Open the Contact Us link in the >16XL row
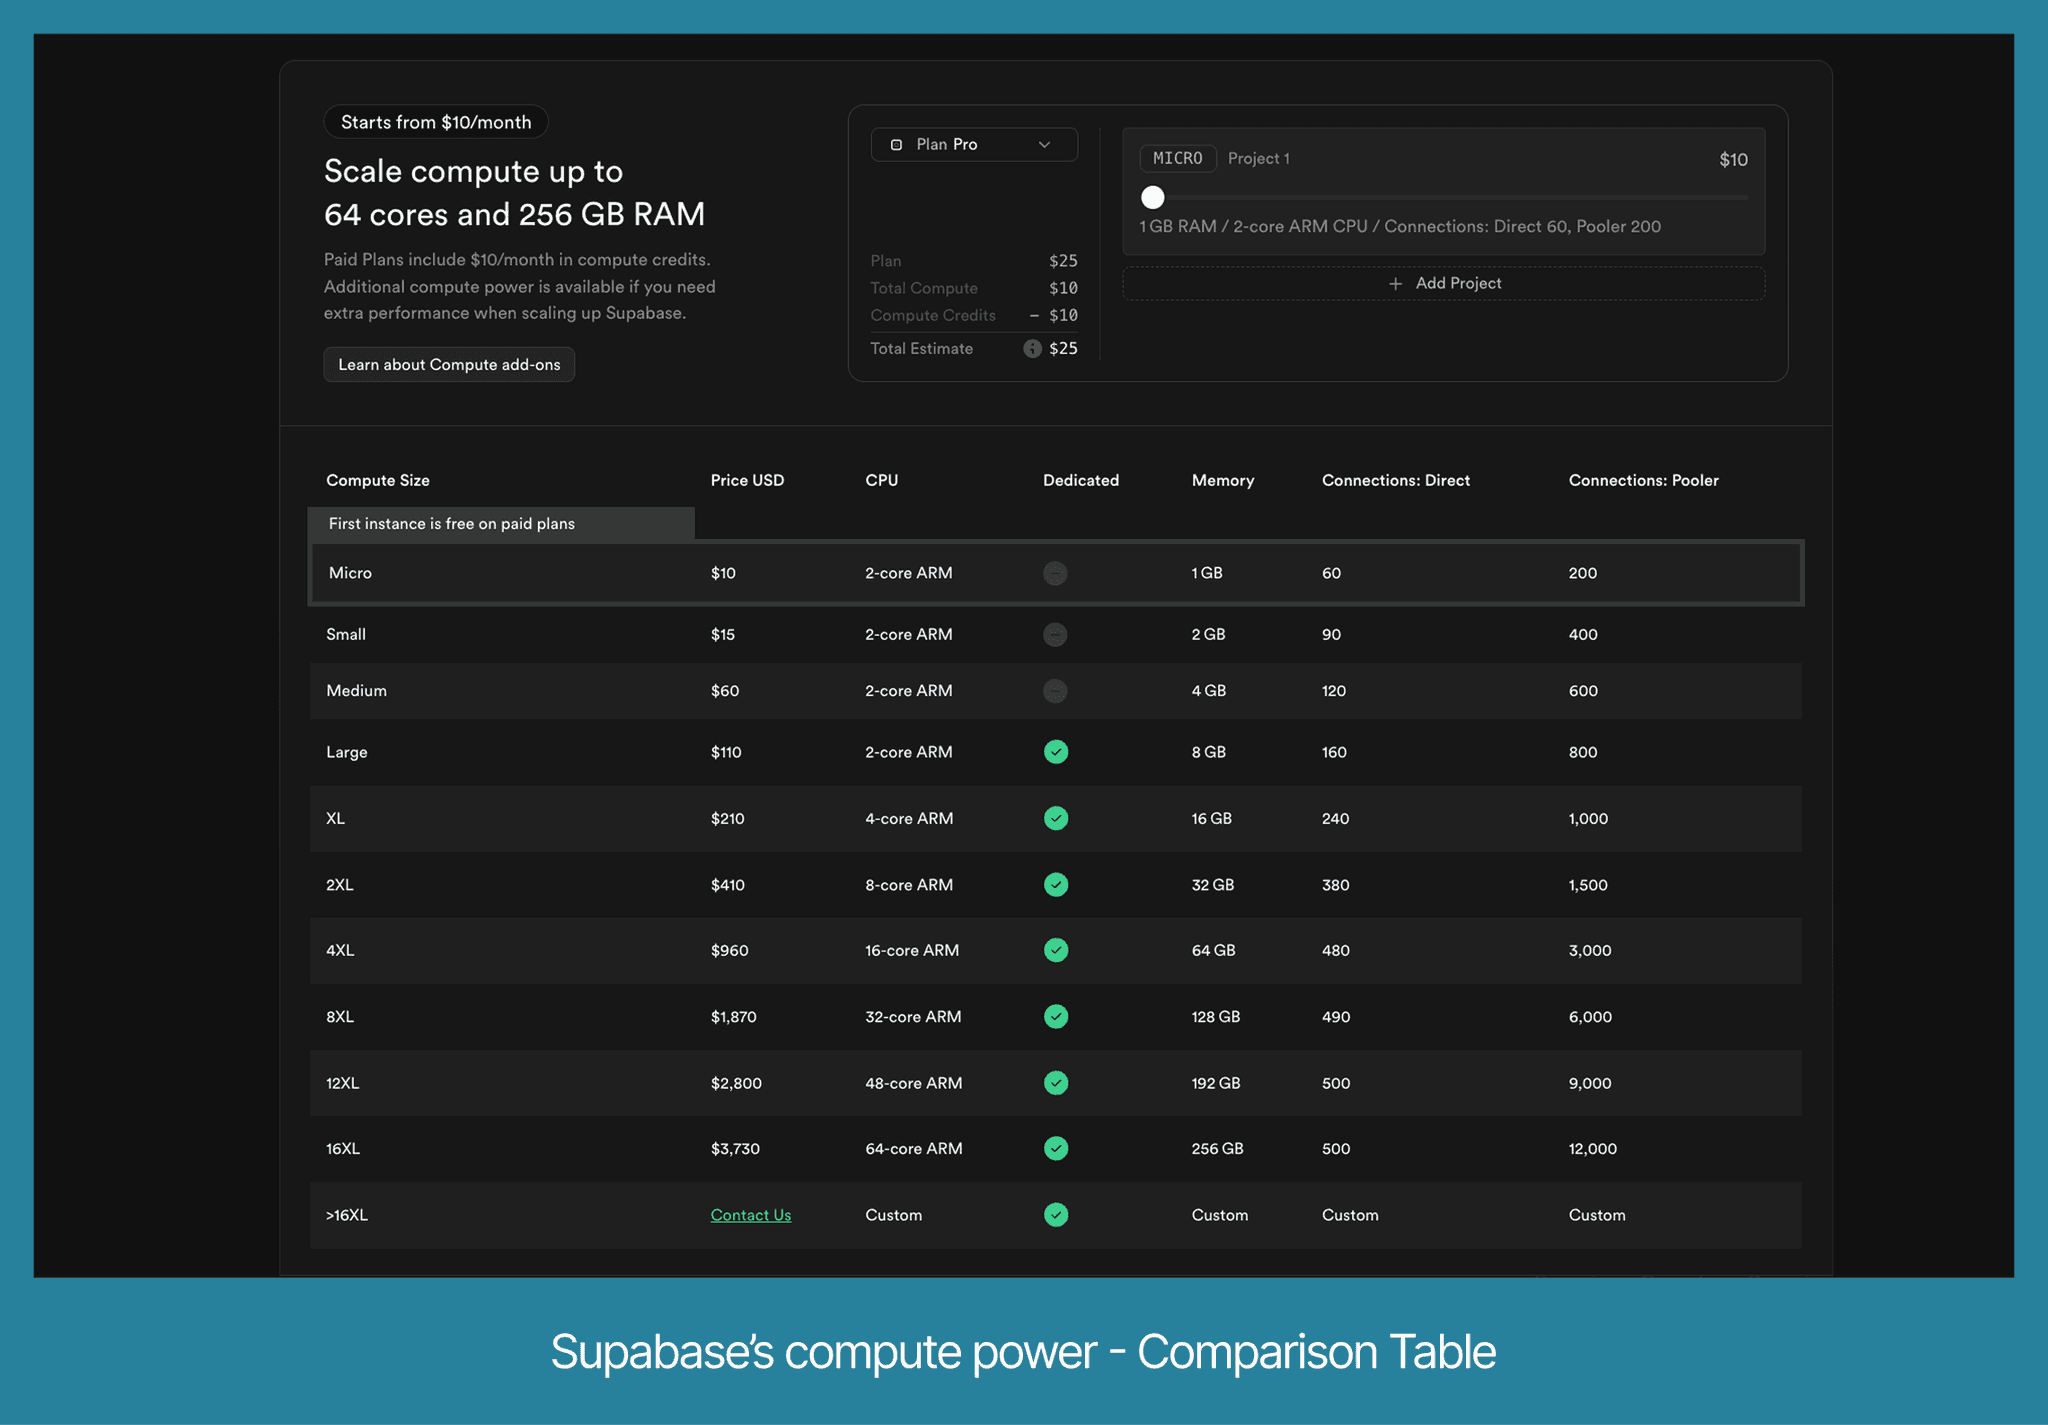 pyautogui.click(x=750, y=1214)
